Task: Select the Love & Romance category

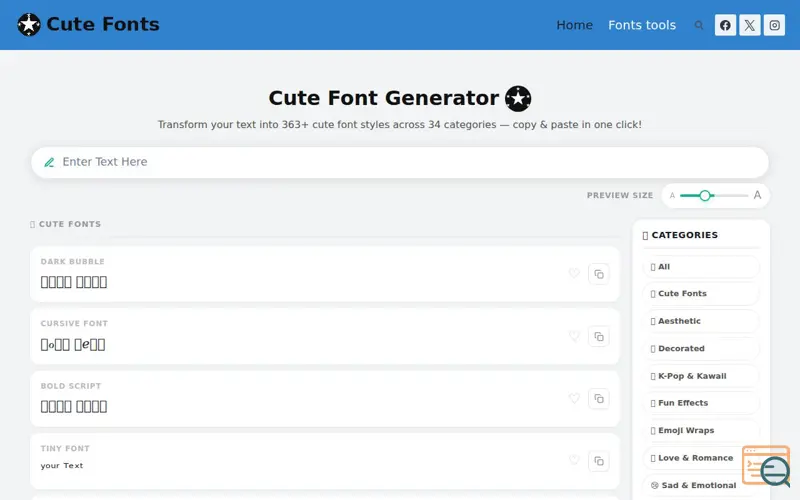Action: (x=701, y=458)
